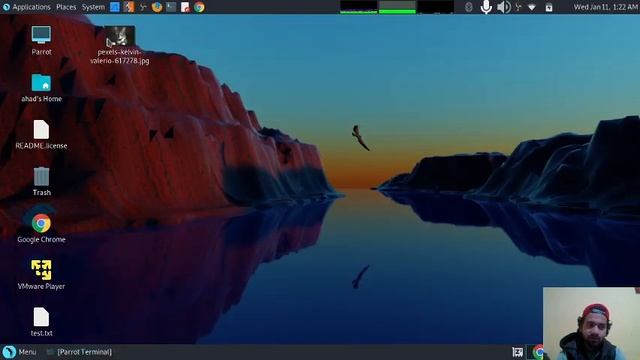The image size is (640, 360).
Task: Click the orange launcher icon in top panel
Action: (129, 7)
